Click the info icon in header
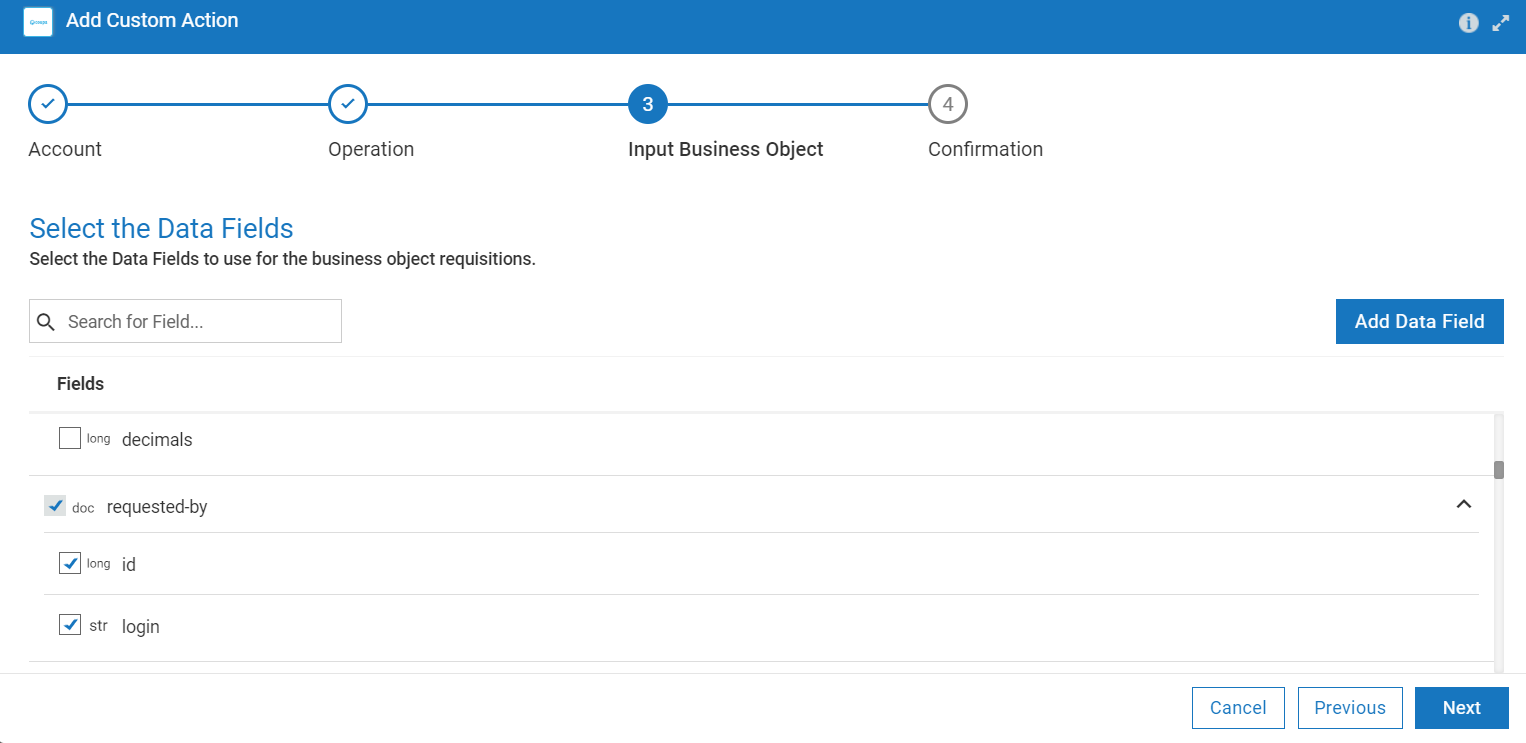 [1468, 23]
